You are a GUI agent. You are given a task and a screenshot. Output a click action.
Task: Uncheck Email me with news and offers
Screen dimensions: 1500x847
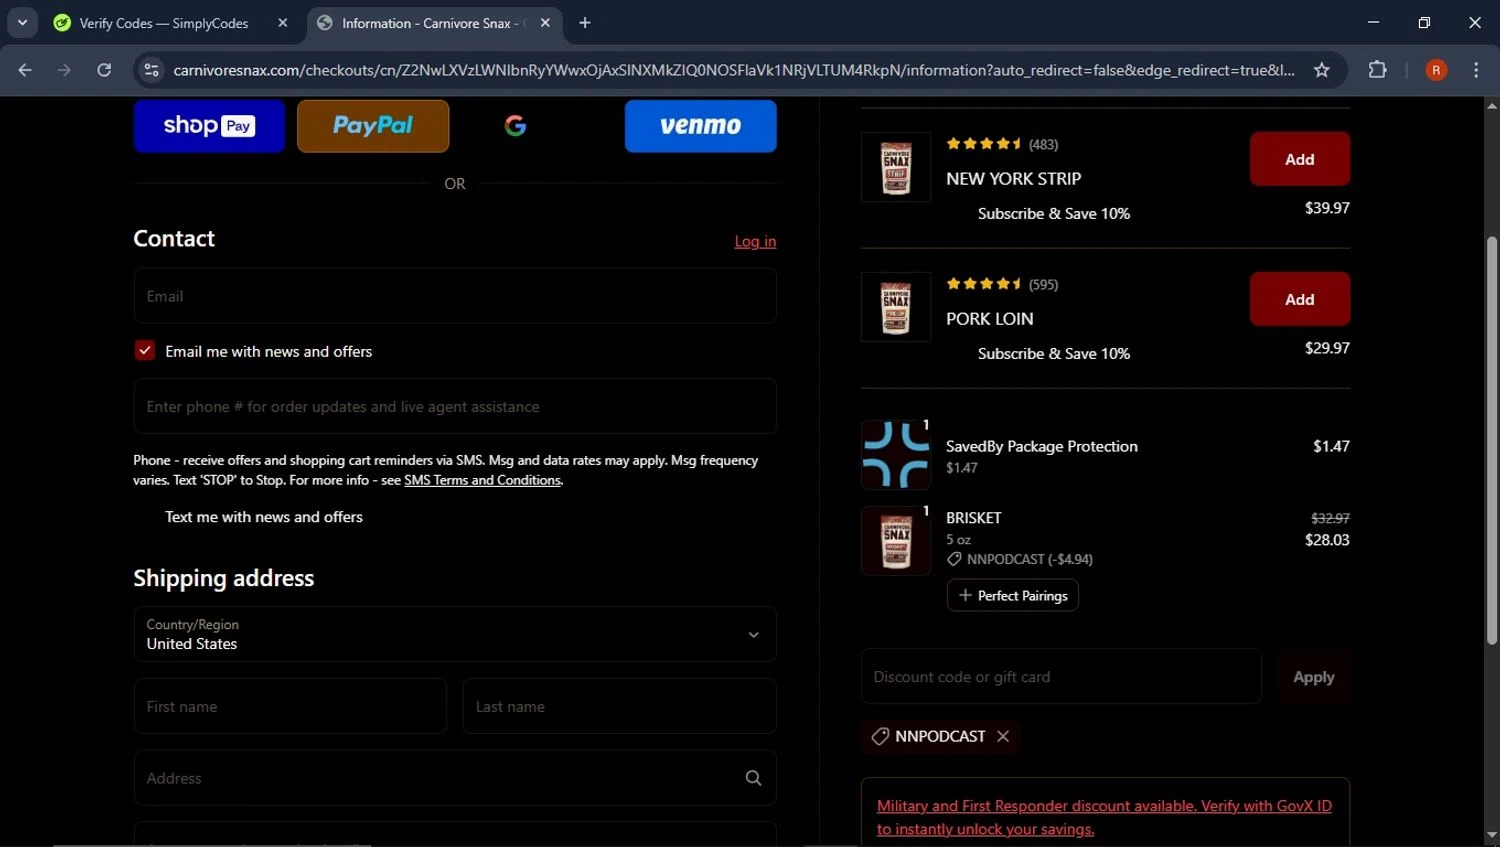pos(145,350)
